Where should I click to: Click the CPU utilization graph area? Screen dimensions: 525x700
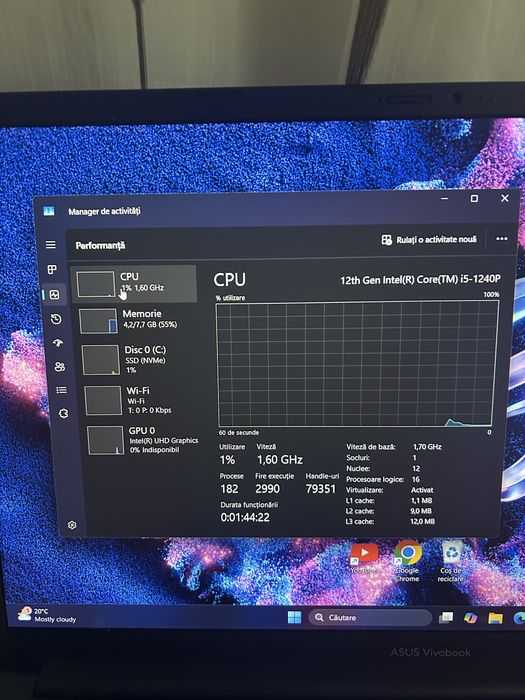click(356, 364)
